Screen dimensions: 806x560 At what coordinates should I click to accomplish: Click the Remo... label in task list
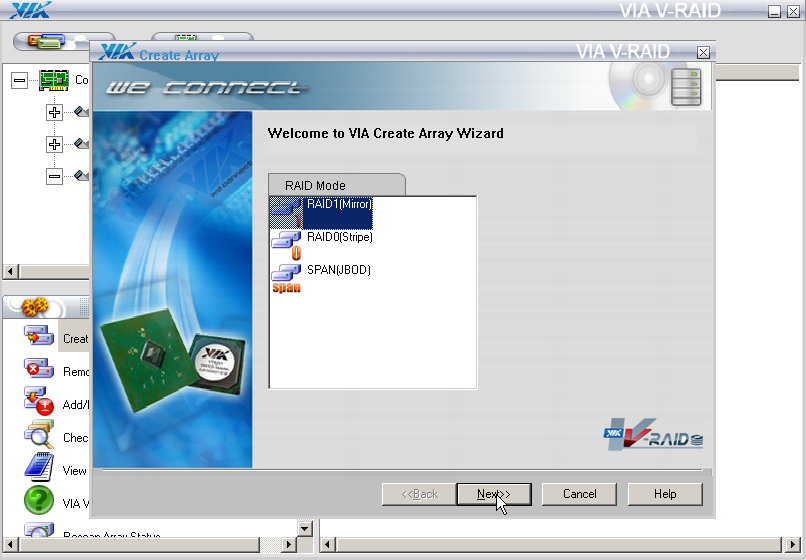point(76,372)
